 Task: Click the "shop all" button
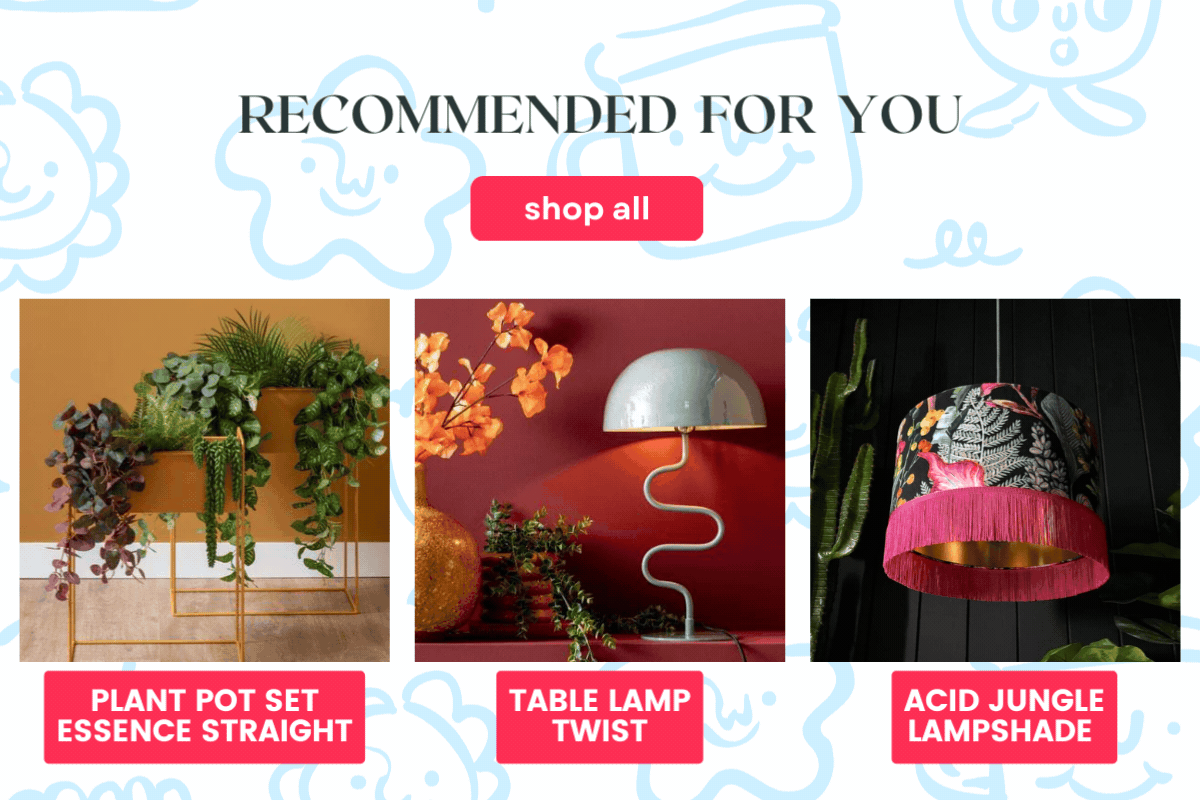[x=586, y=208]
